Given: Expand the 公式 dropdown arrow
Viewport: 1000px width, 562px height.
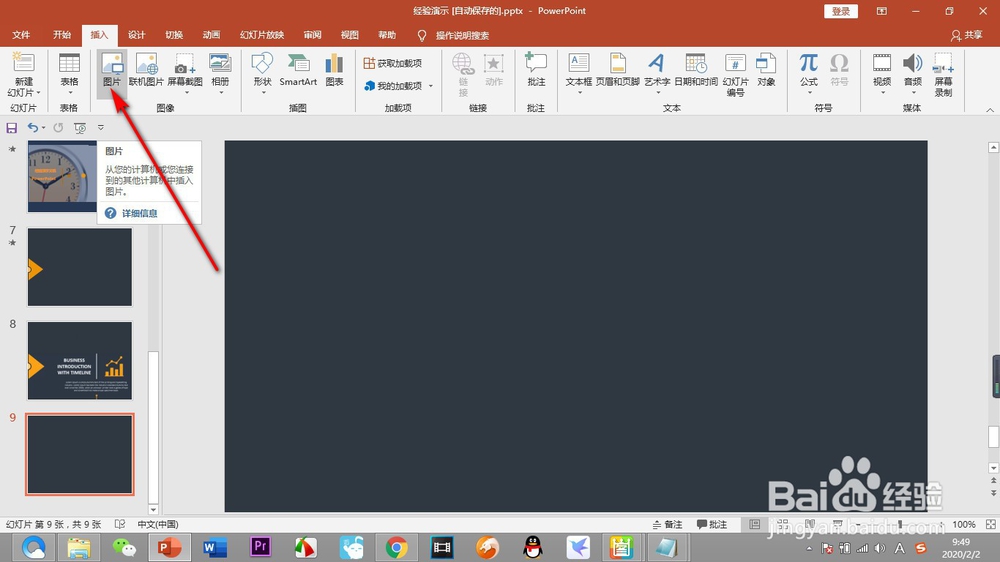Looking at the screenshot, I should [809, 93].
